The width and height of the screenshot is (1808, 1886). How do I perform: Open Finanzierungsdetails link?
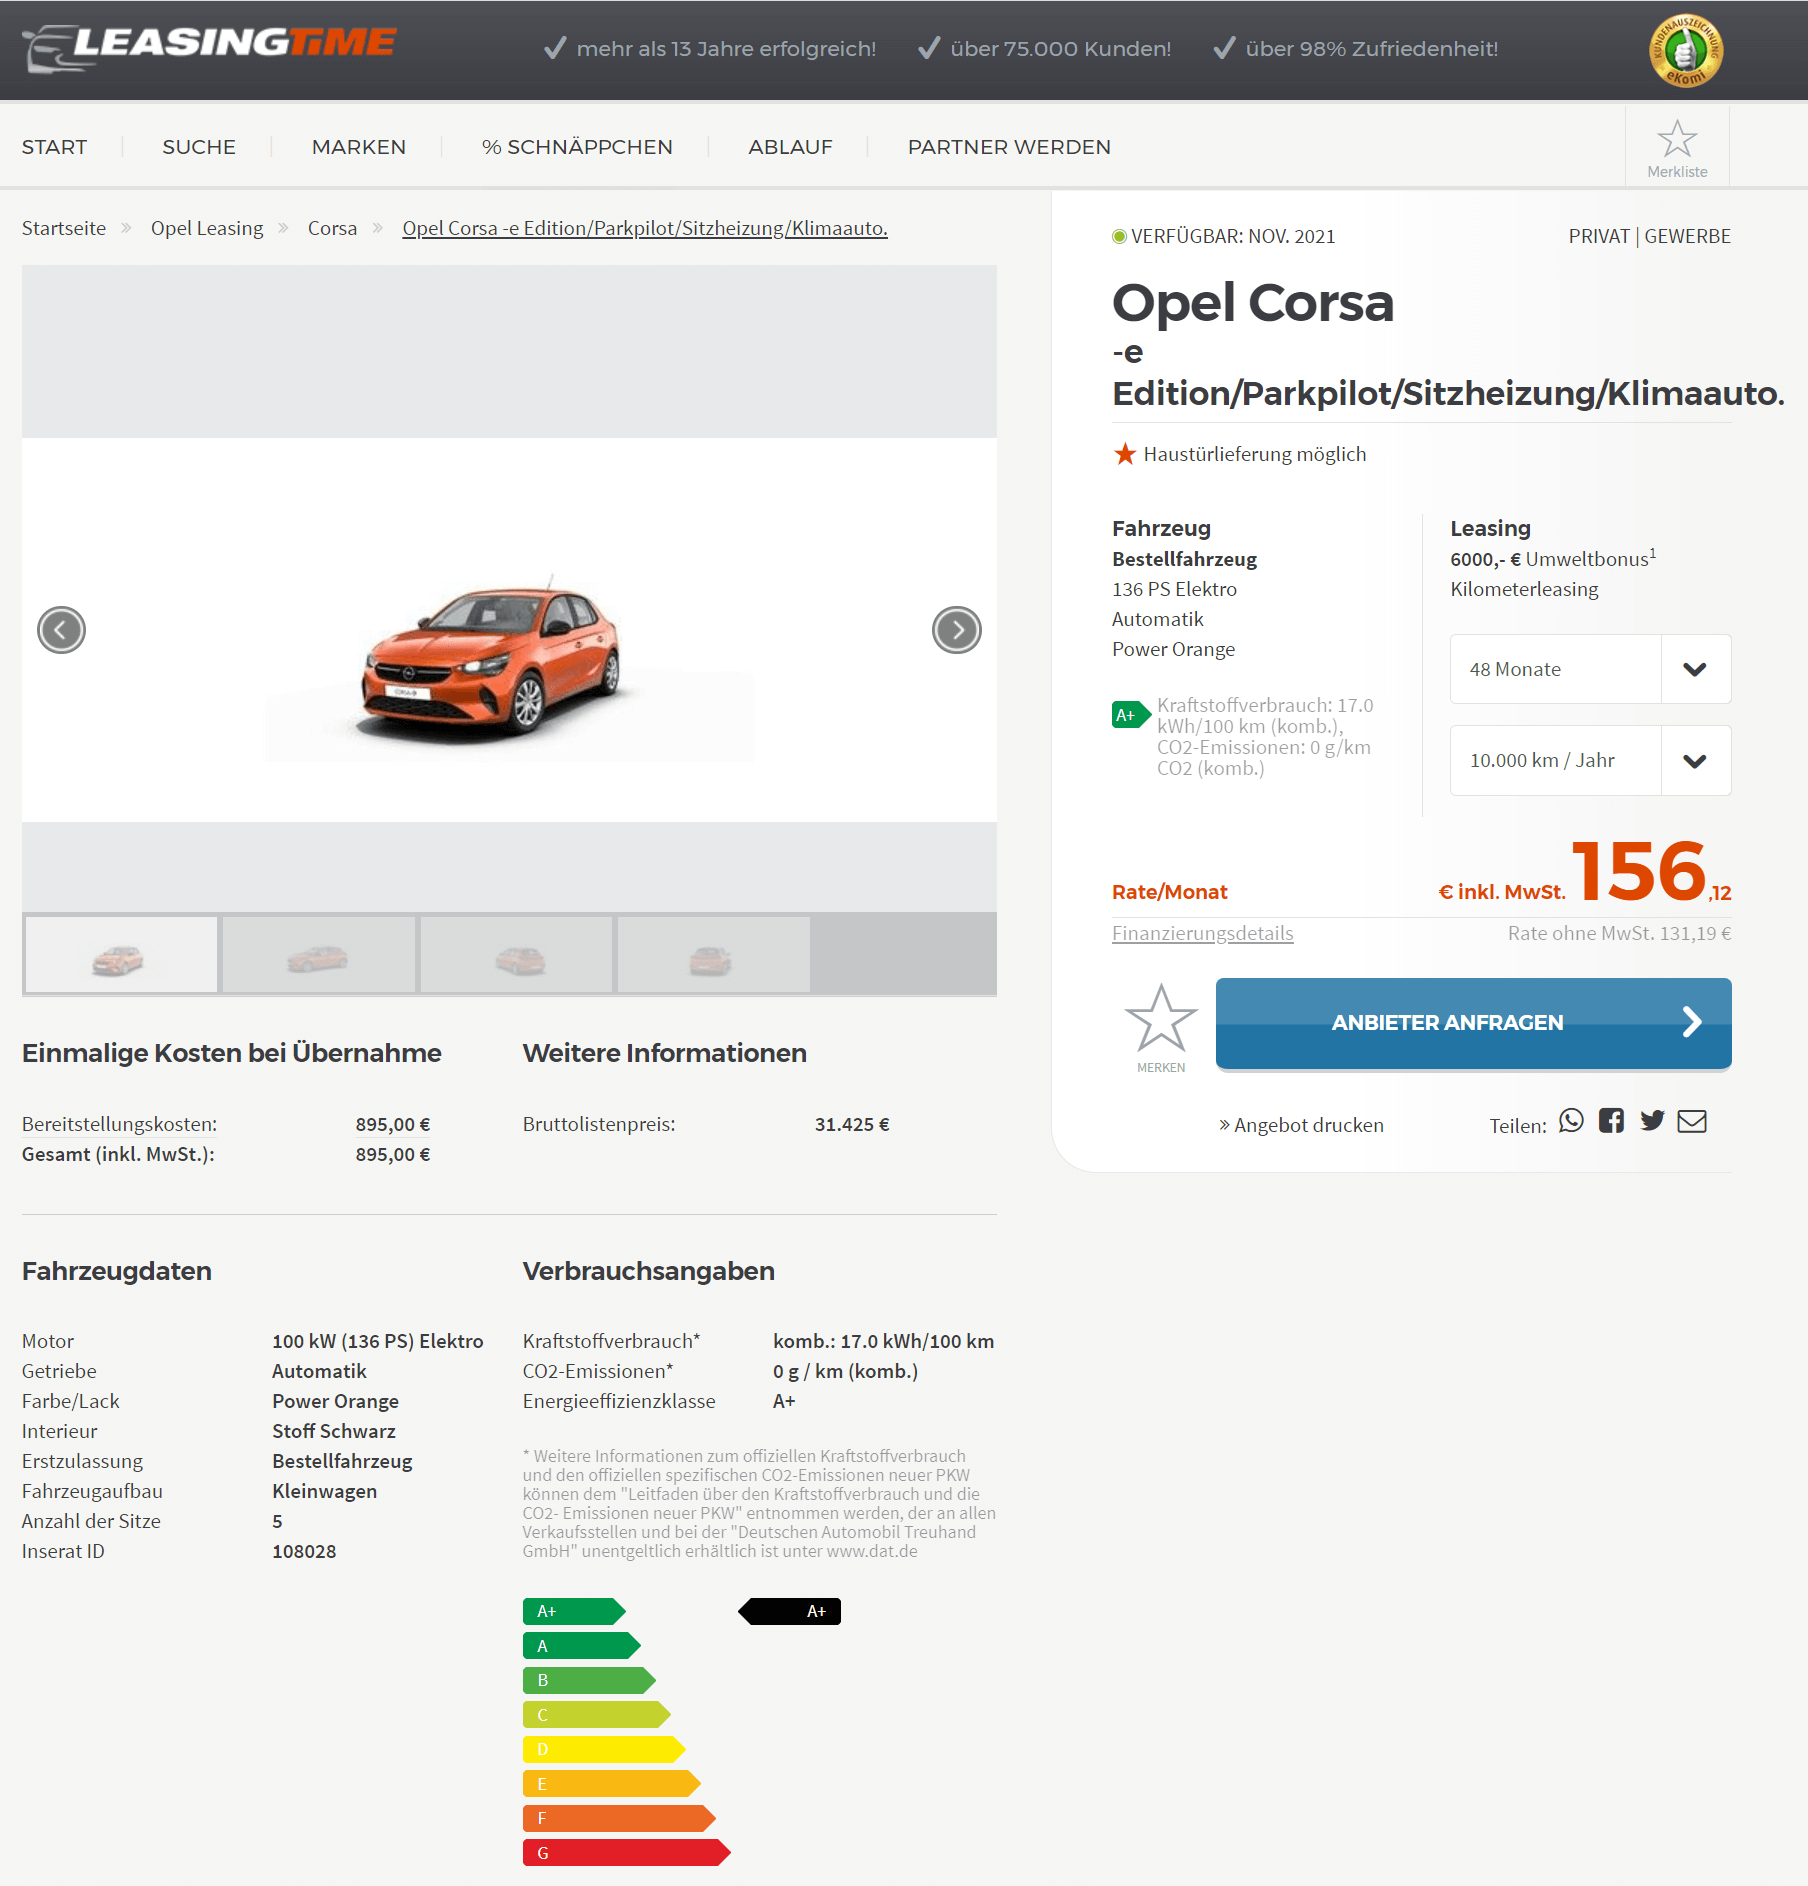point(1202,933)
